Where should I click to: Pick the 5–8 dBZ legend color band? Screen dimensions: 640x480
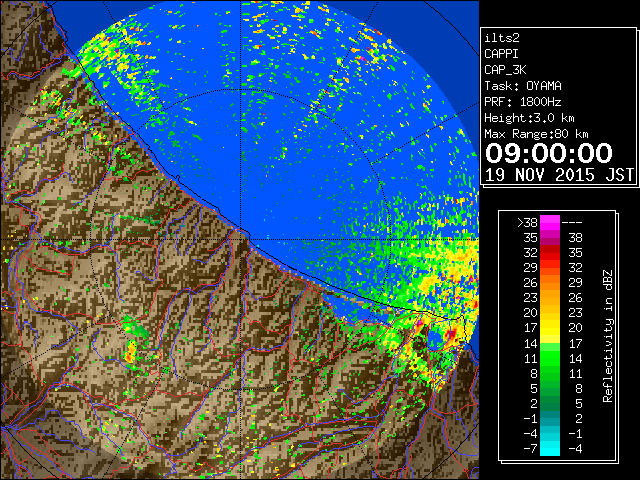point(550,389)
